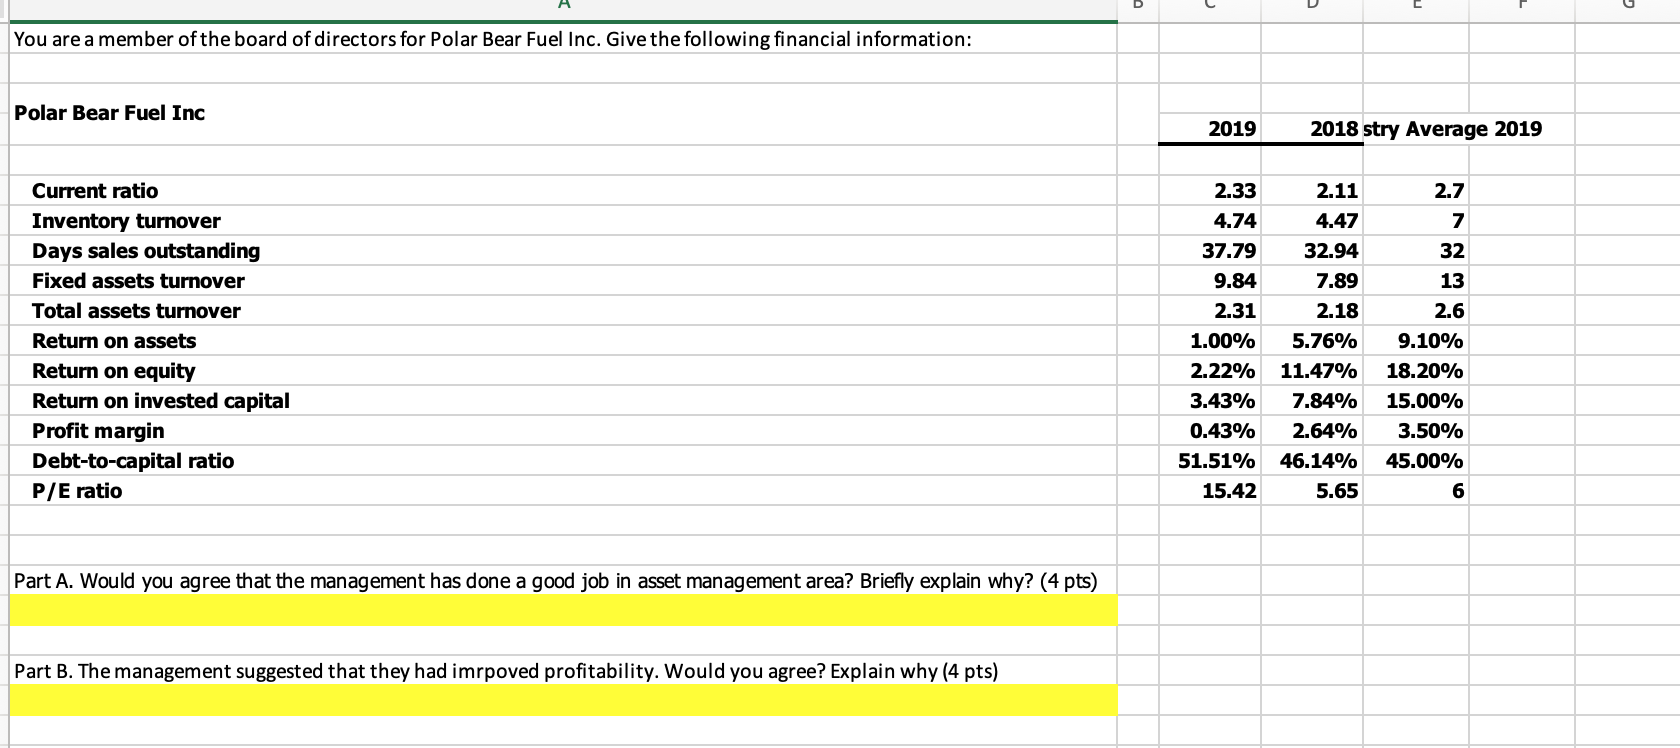Click the yellow answer cell under Part A

pyautogui.click(x=563, y=611)
